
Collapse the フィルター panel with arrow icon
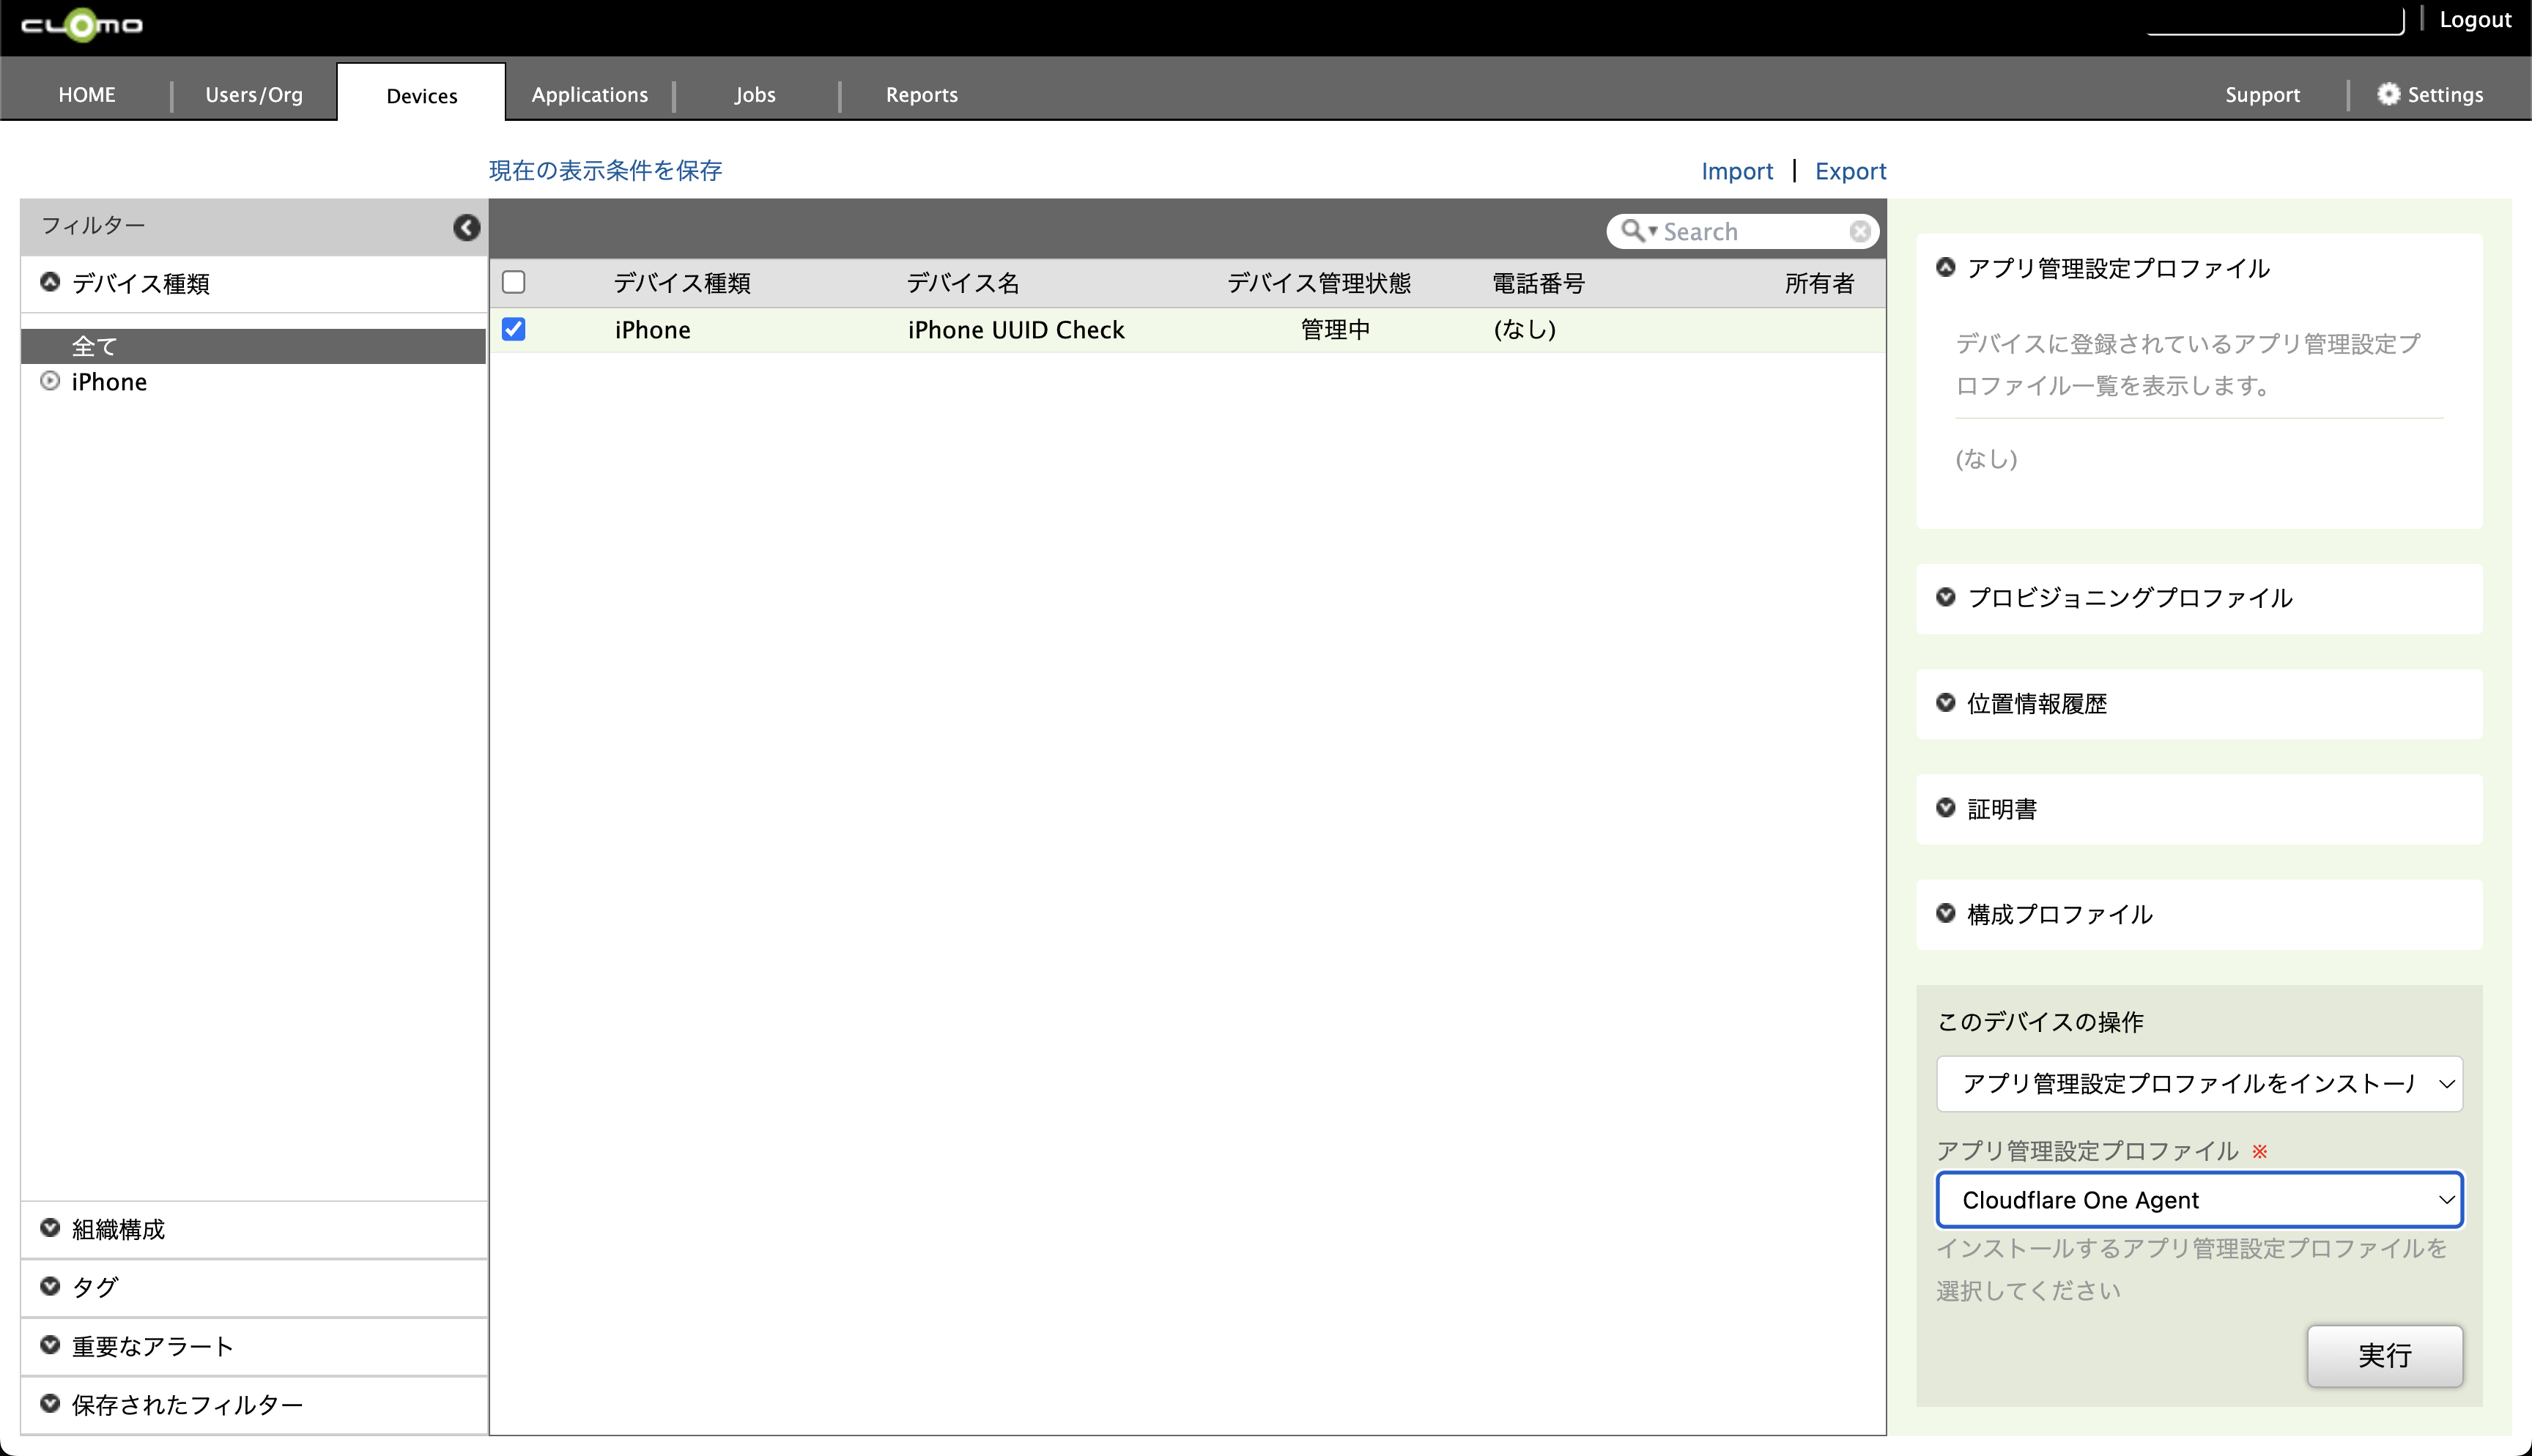466,228
